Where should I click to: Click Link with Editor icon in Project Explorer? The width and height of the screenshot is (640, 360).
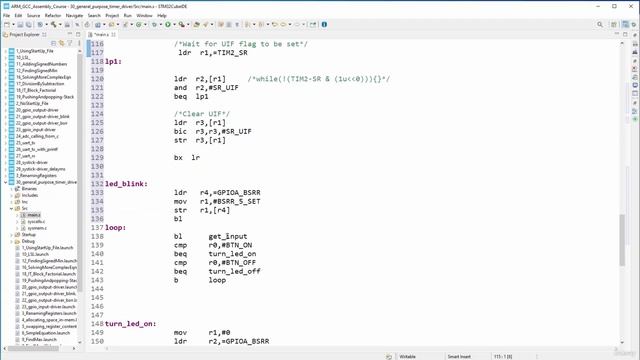62,42
